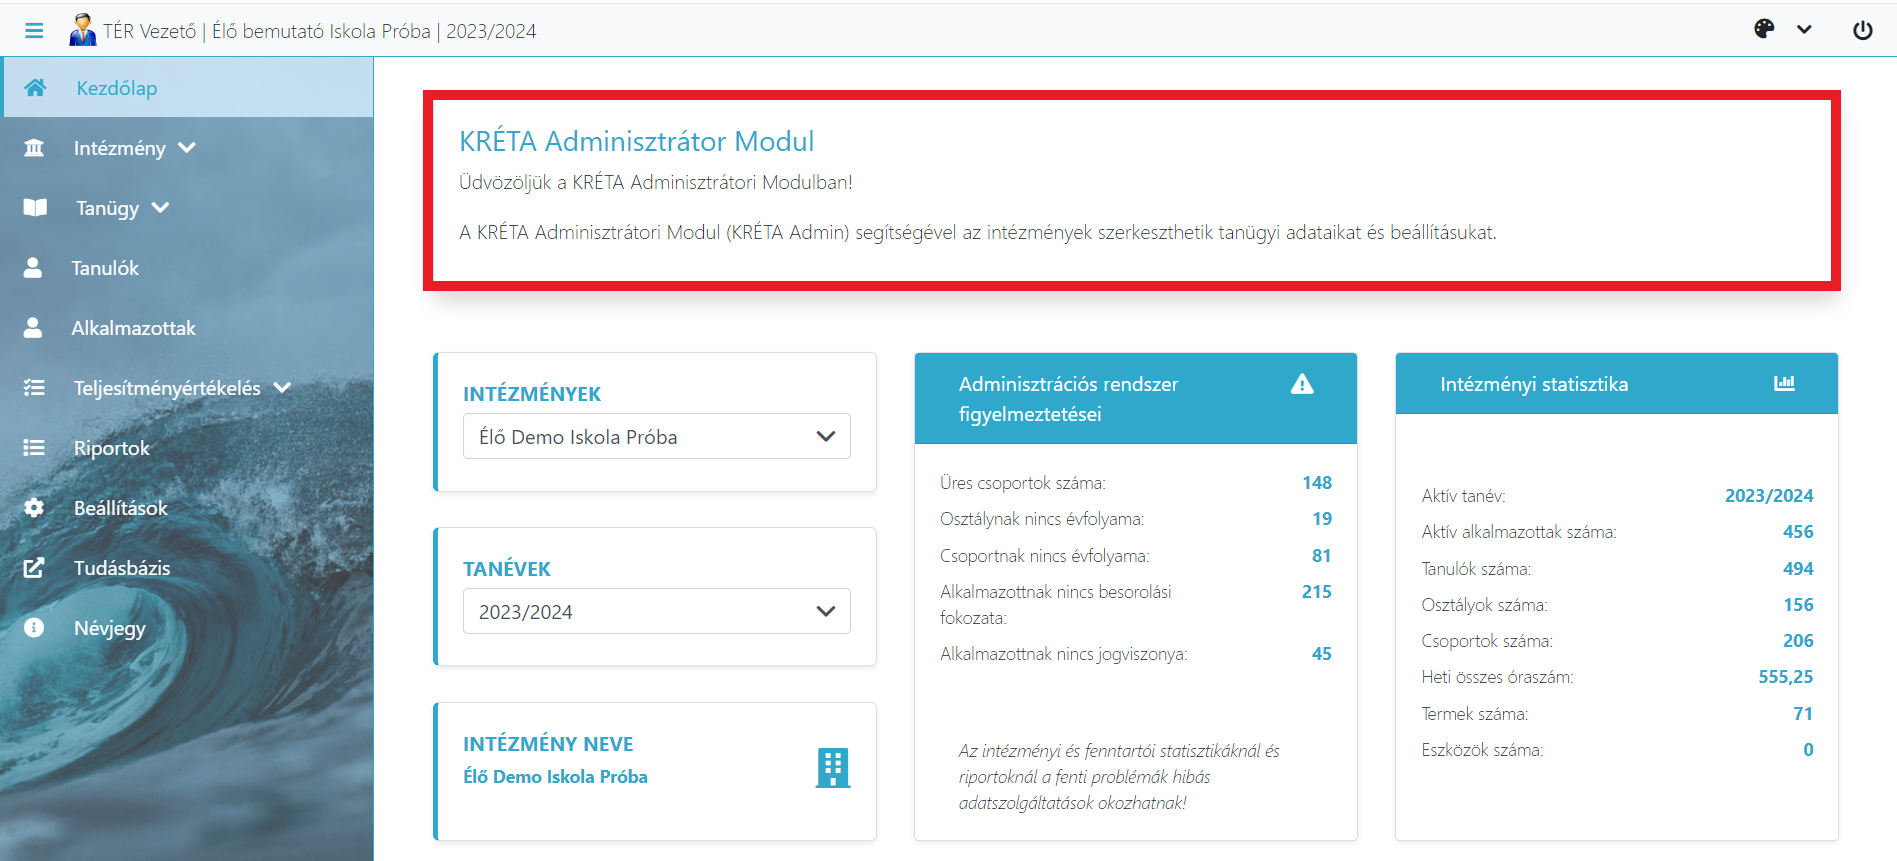Click the power logout icon
1897x861 pixels.
point(1862,30)
